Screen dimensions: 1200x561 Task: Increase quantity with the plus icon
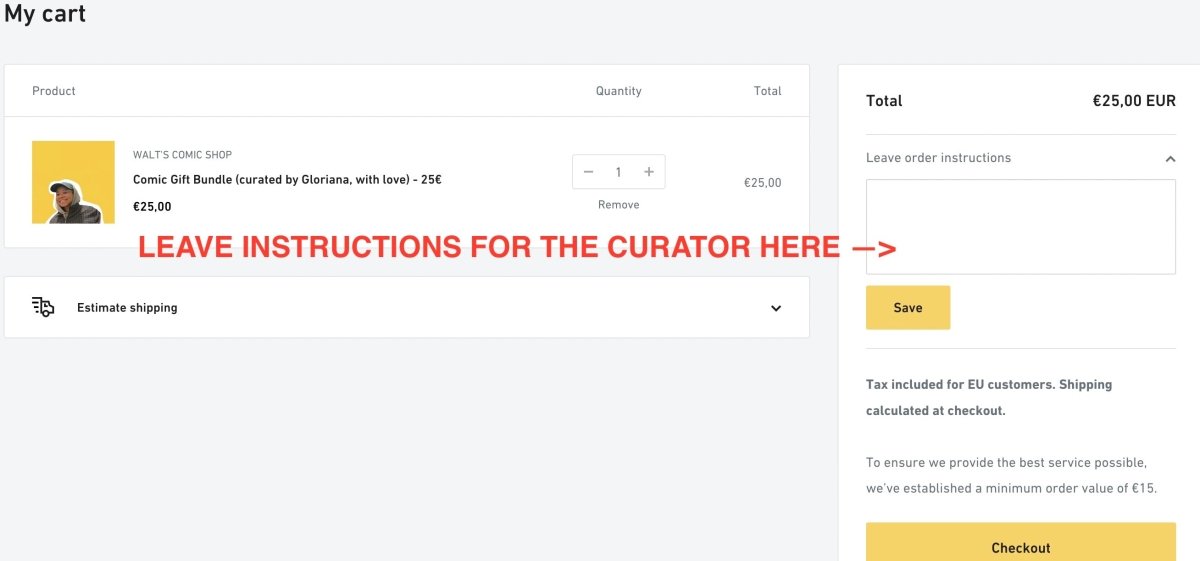point(649,172)
